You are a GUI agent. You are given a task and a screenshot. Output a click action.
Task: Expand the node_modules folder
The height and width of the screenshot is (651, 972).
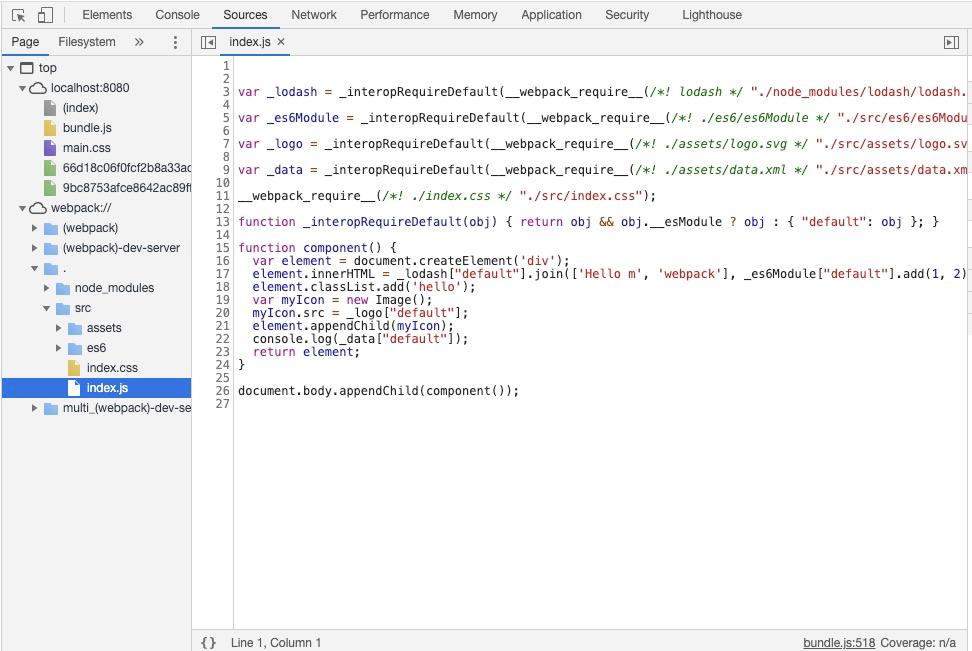pyautogui.click(x=46, y=288)
